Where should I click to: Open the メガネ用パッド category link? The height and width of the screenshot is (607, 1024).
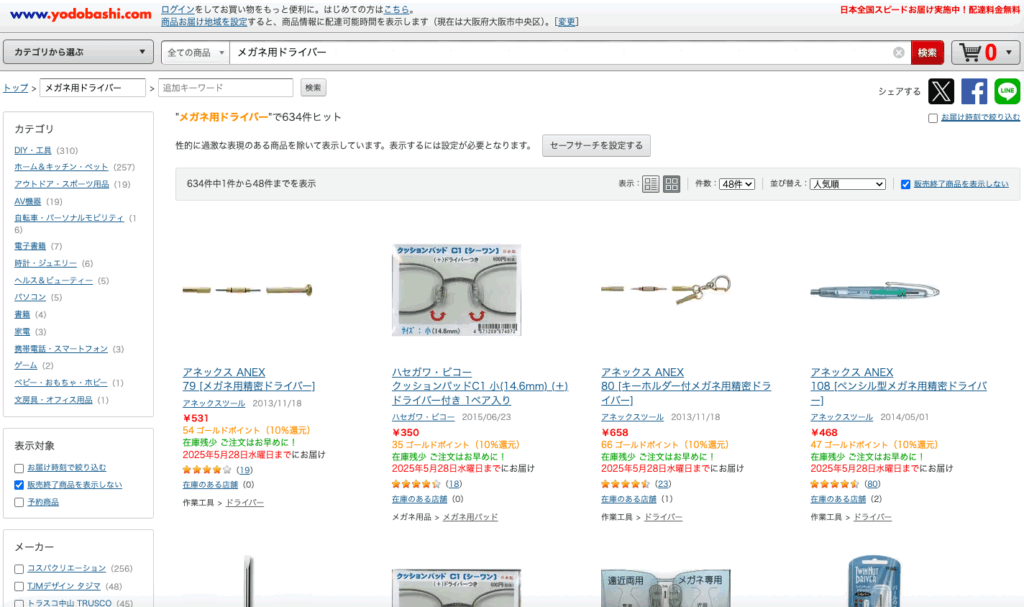(x=470, y=517)
